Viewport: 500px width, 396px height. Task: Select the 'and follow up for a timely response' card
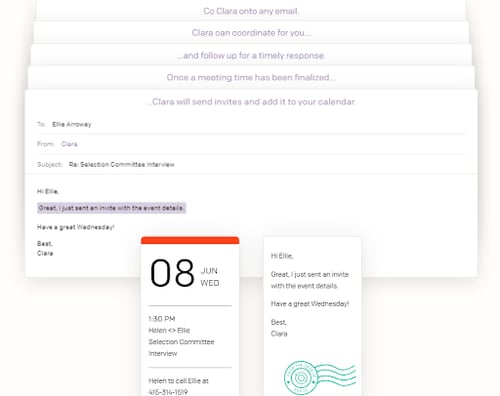coord(251,55)
